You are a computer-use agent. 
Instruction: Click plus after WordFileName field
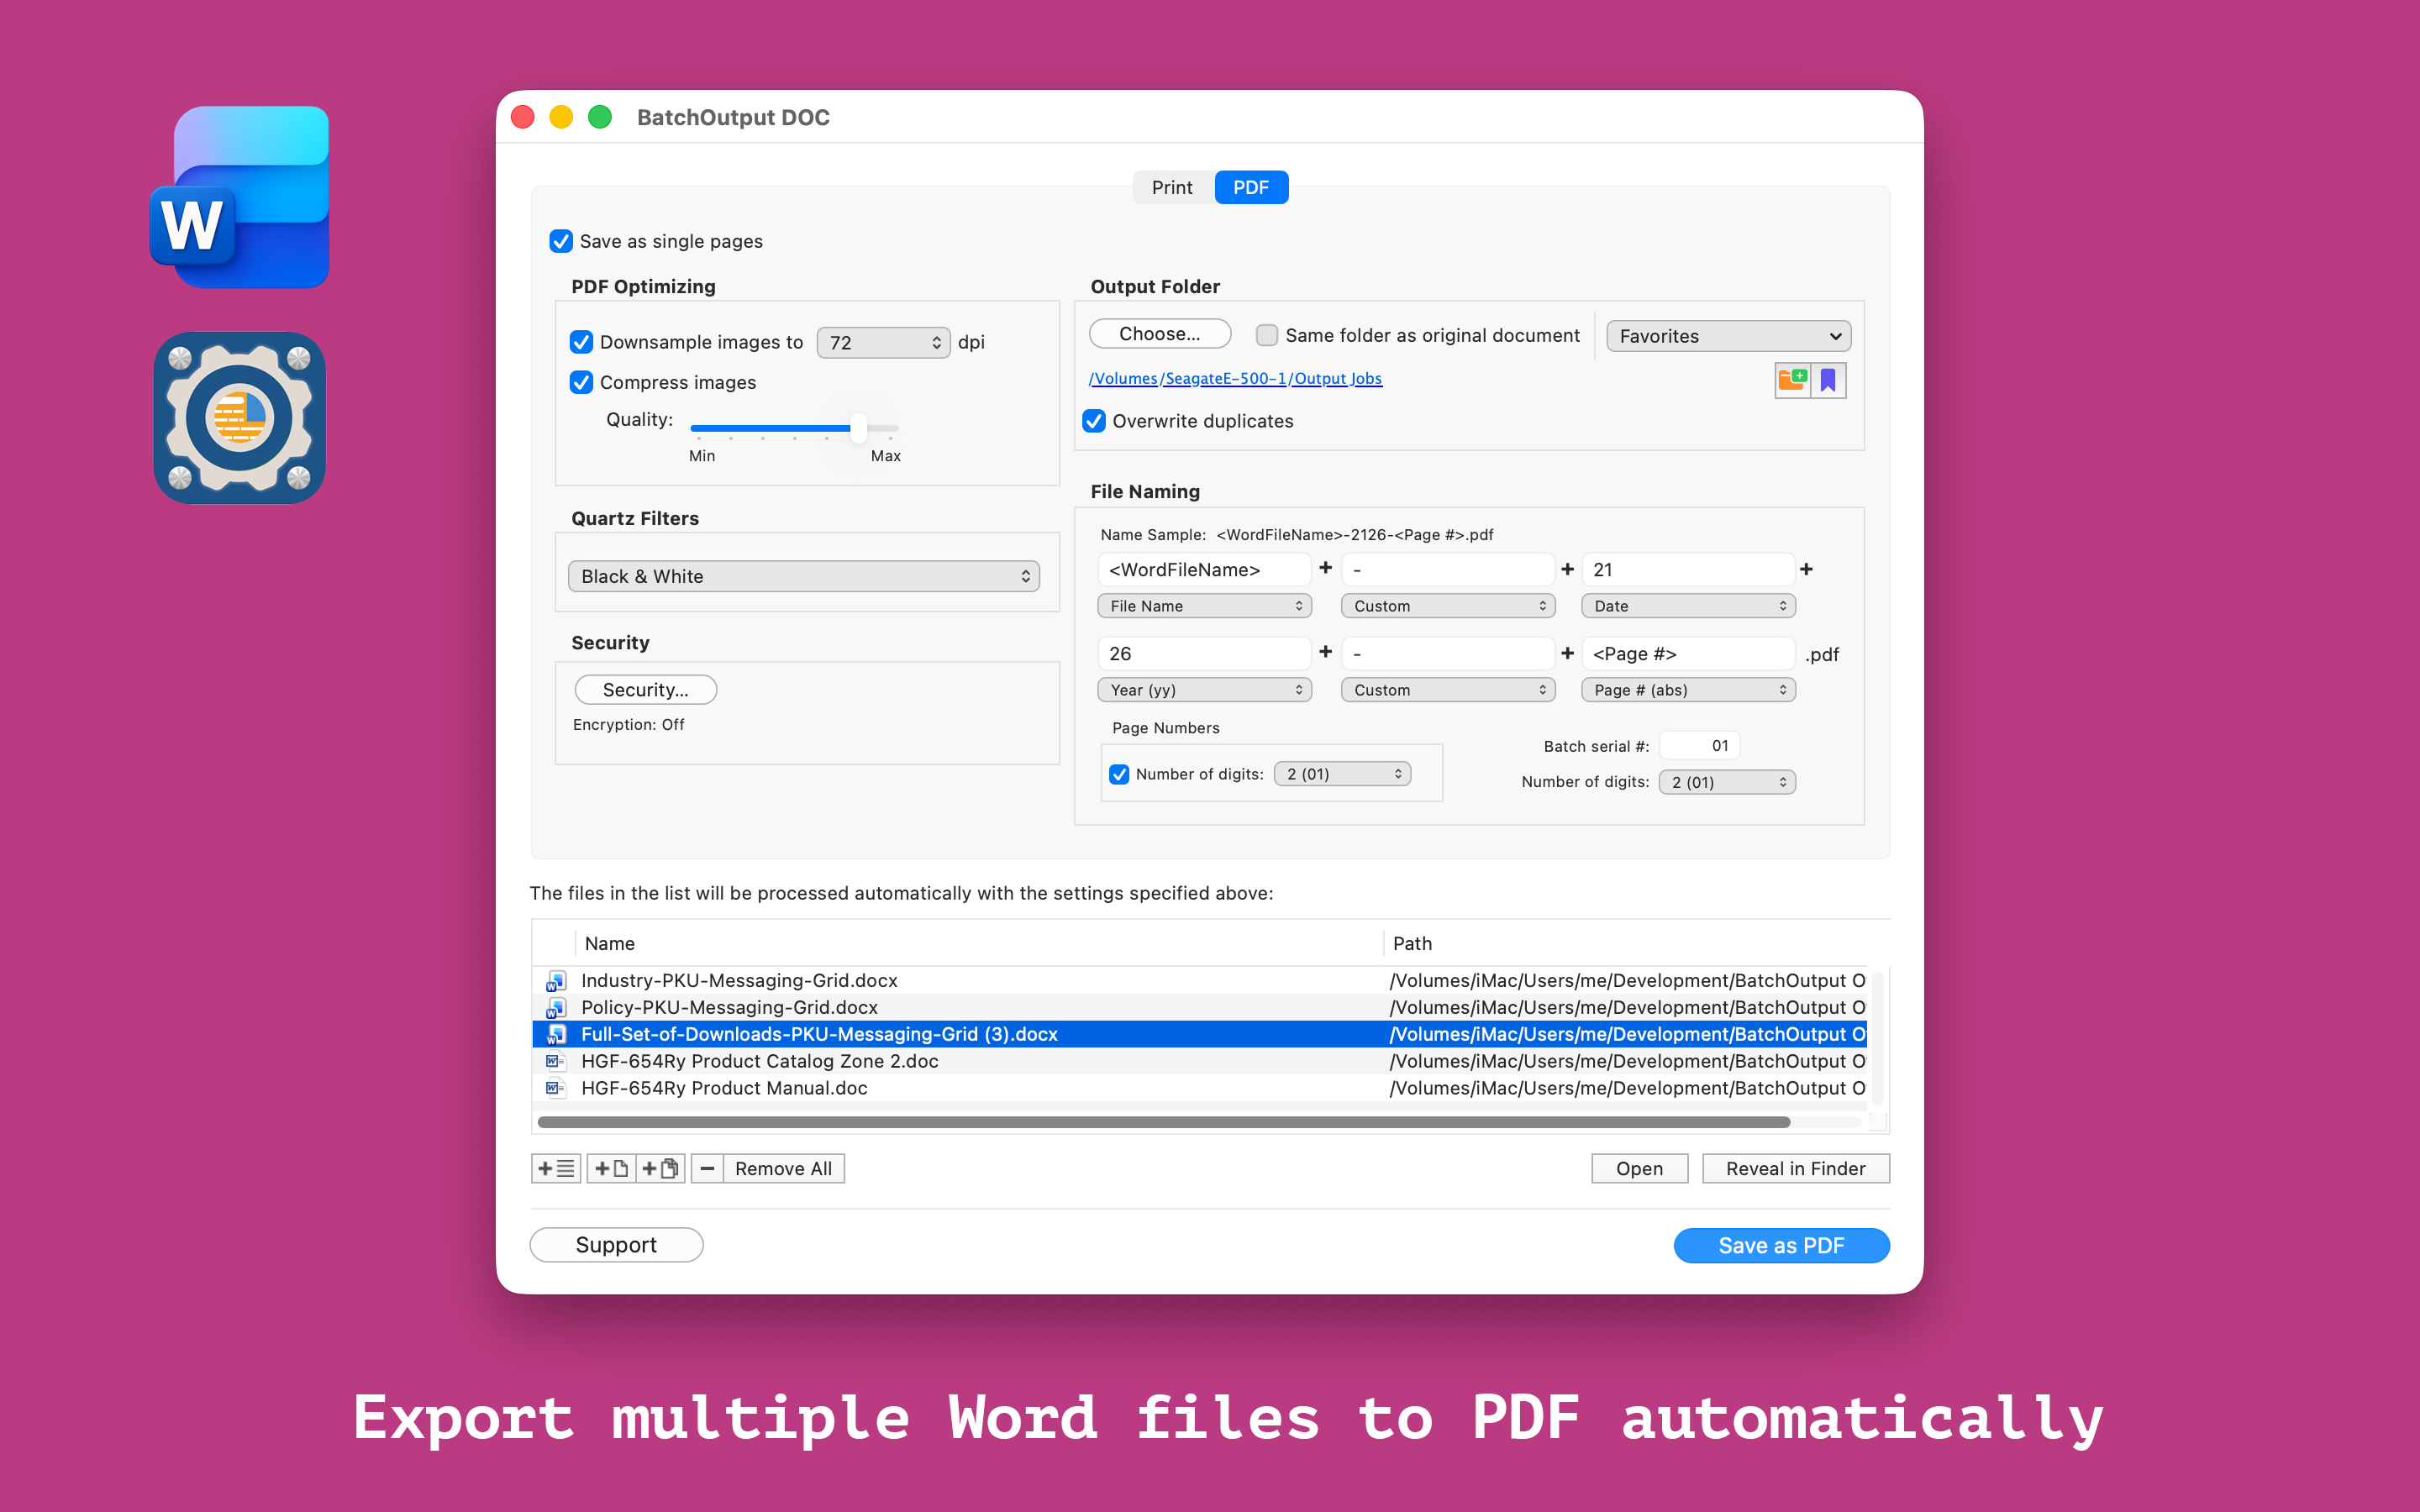pos(1326,568)
